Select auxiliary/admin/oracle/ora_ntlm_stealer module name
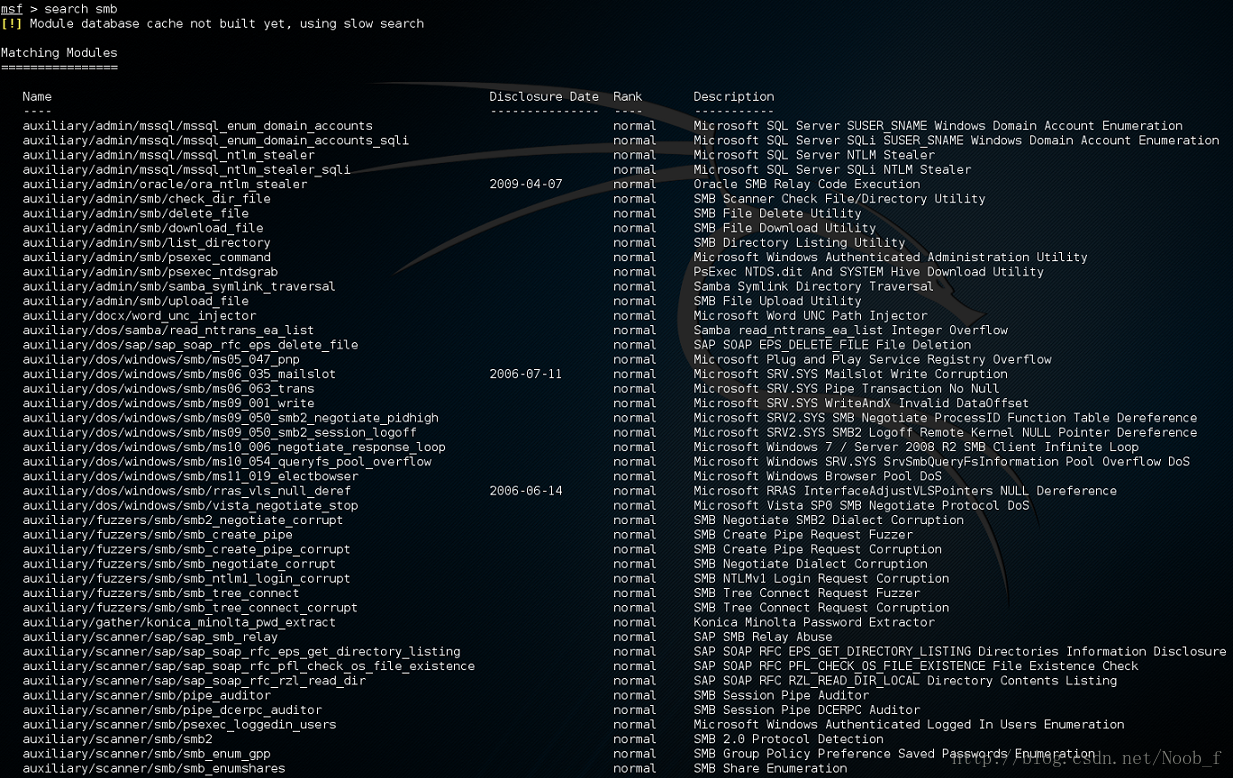The height and width of the screenshot is (778, 1233). [165, 184]
